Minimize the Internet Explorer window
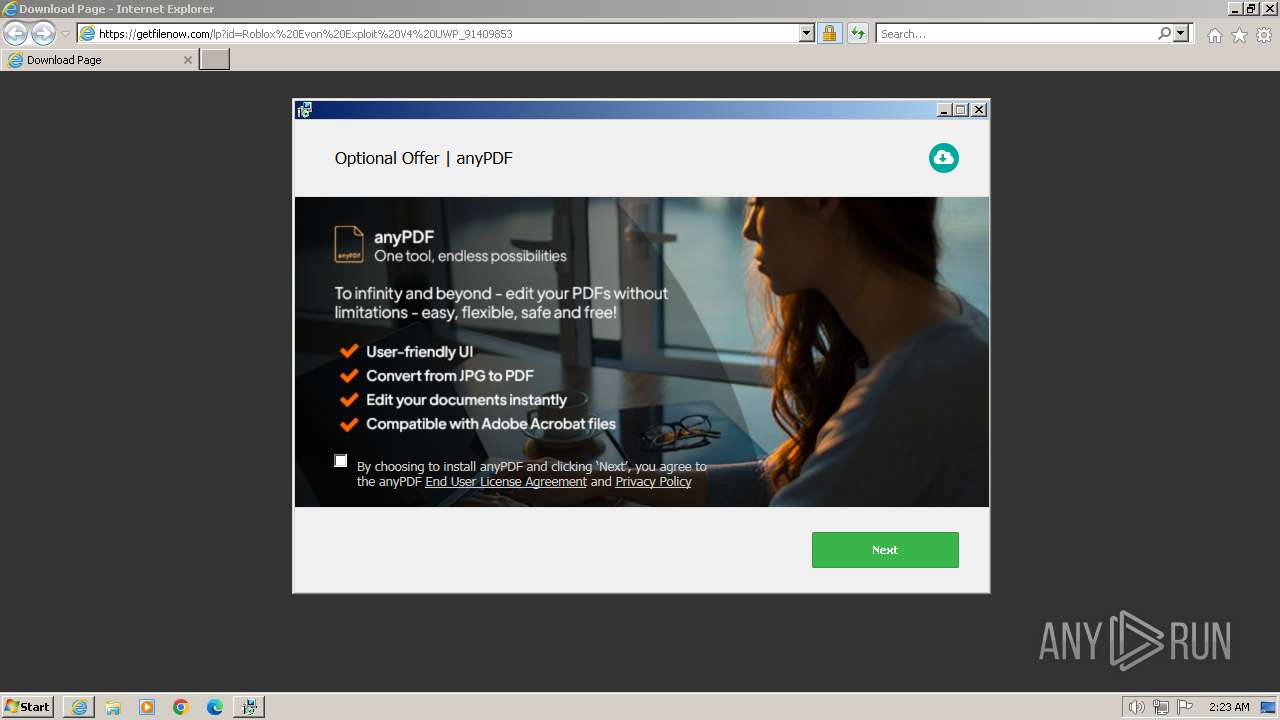Screen dimensions: 1280x720 tap(1234, 8)
